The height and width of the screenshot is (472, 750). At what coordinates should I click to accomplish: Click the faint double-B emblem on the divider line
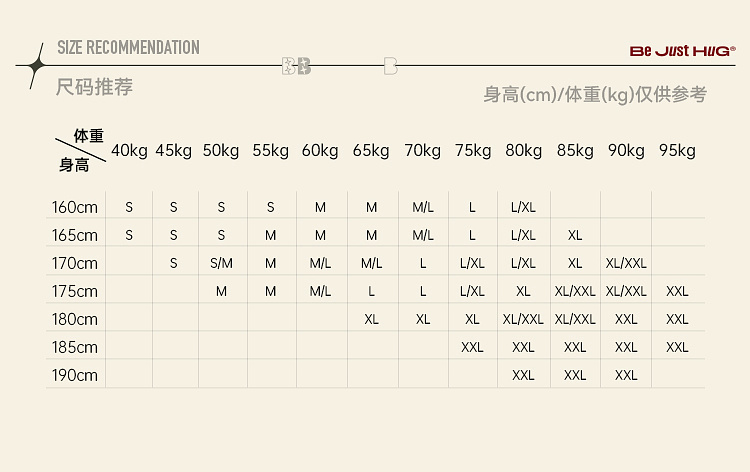[297, 66]
